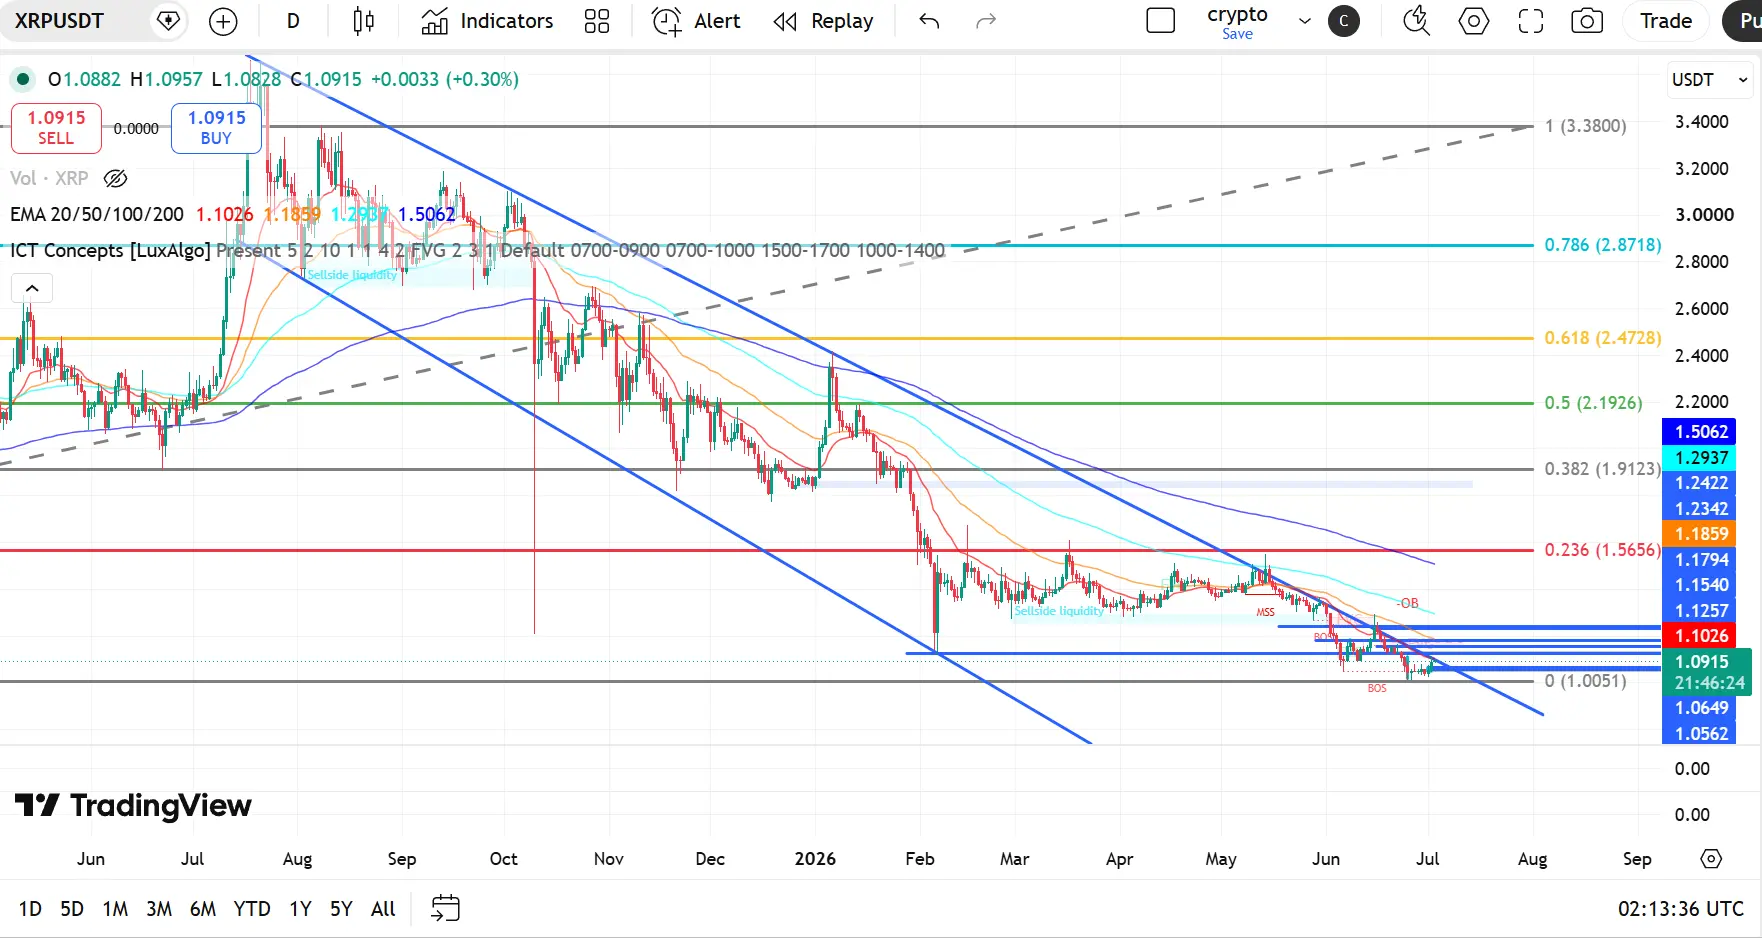
Task: Start bar Replay mode
Action: (x=823, y=21)
